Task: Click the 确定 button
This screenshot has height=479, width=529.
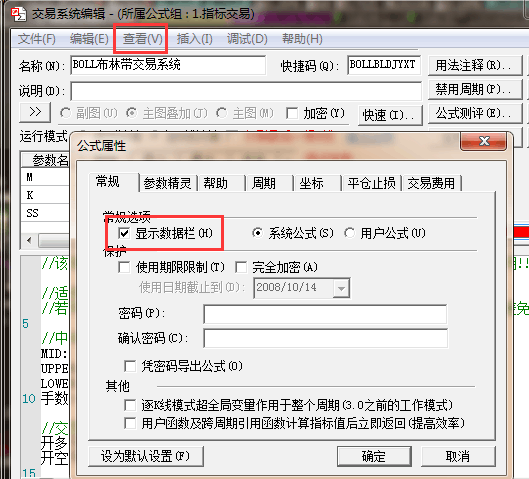Action: pos(374,456)
